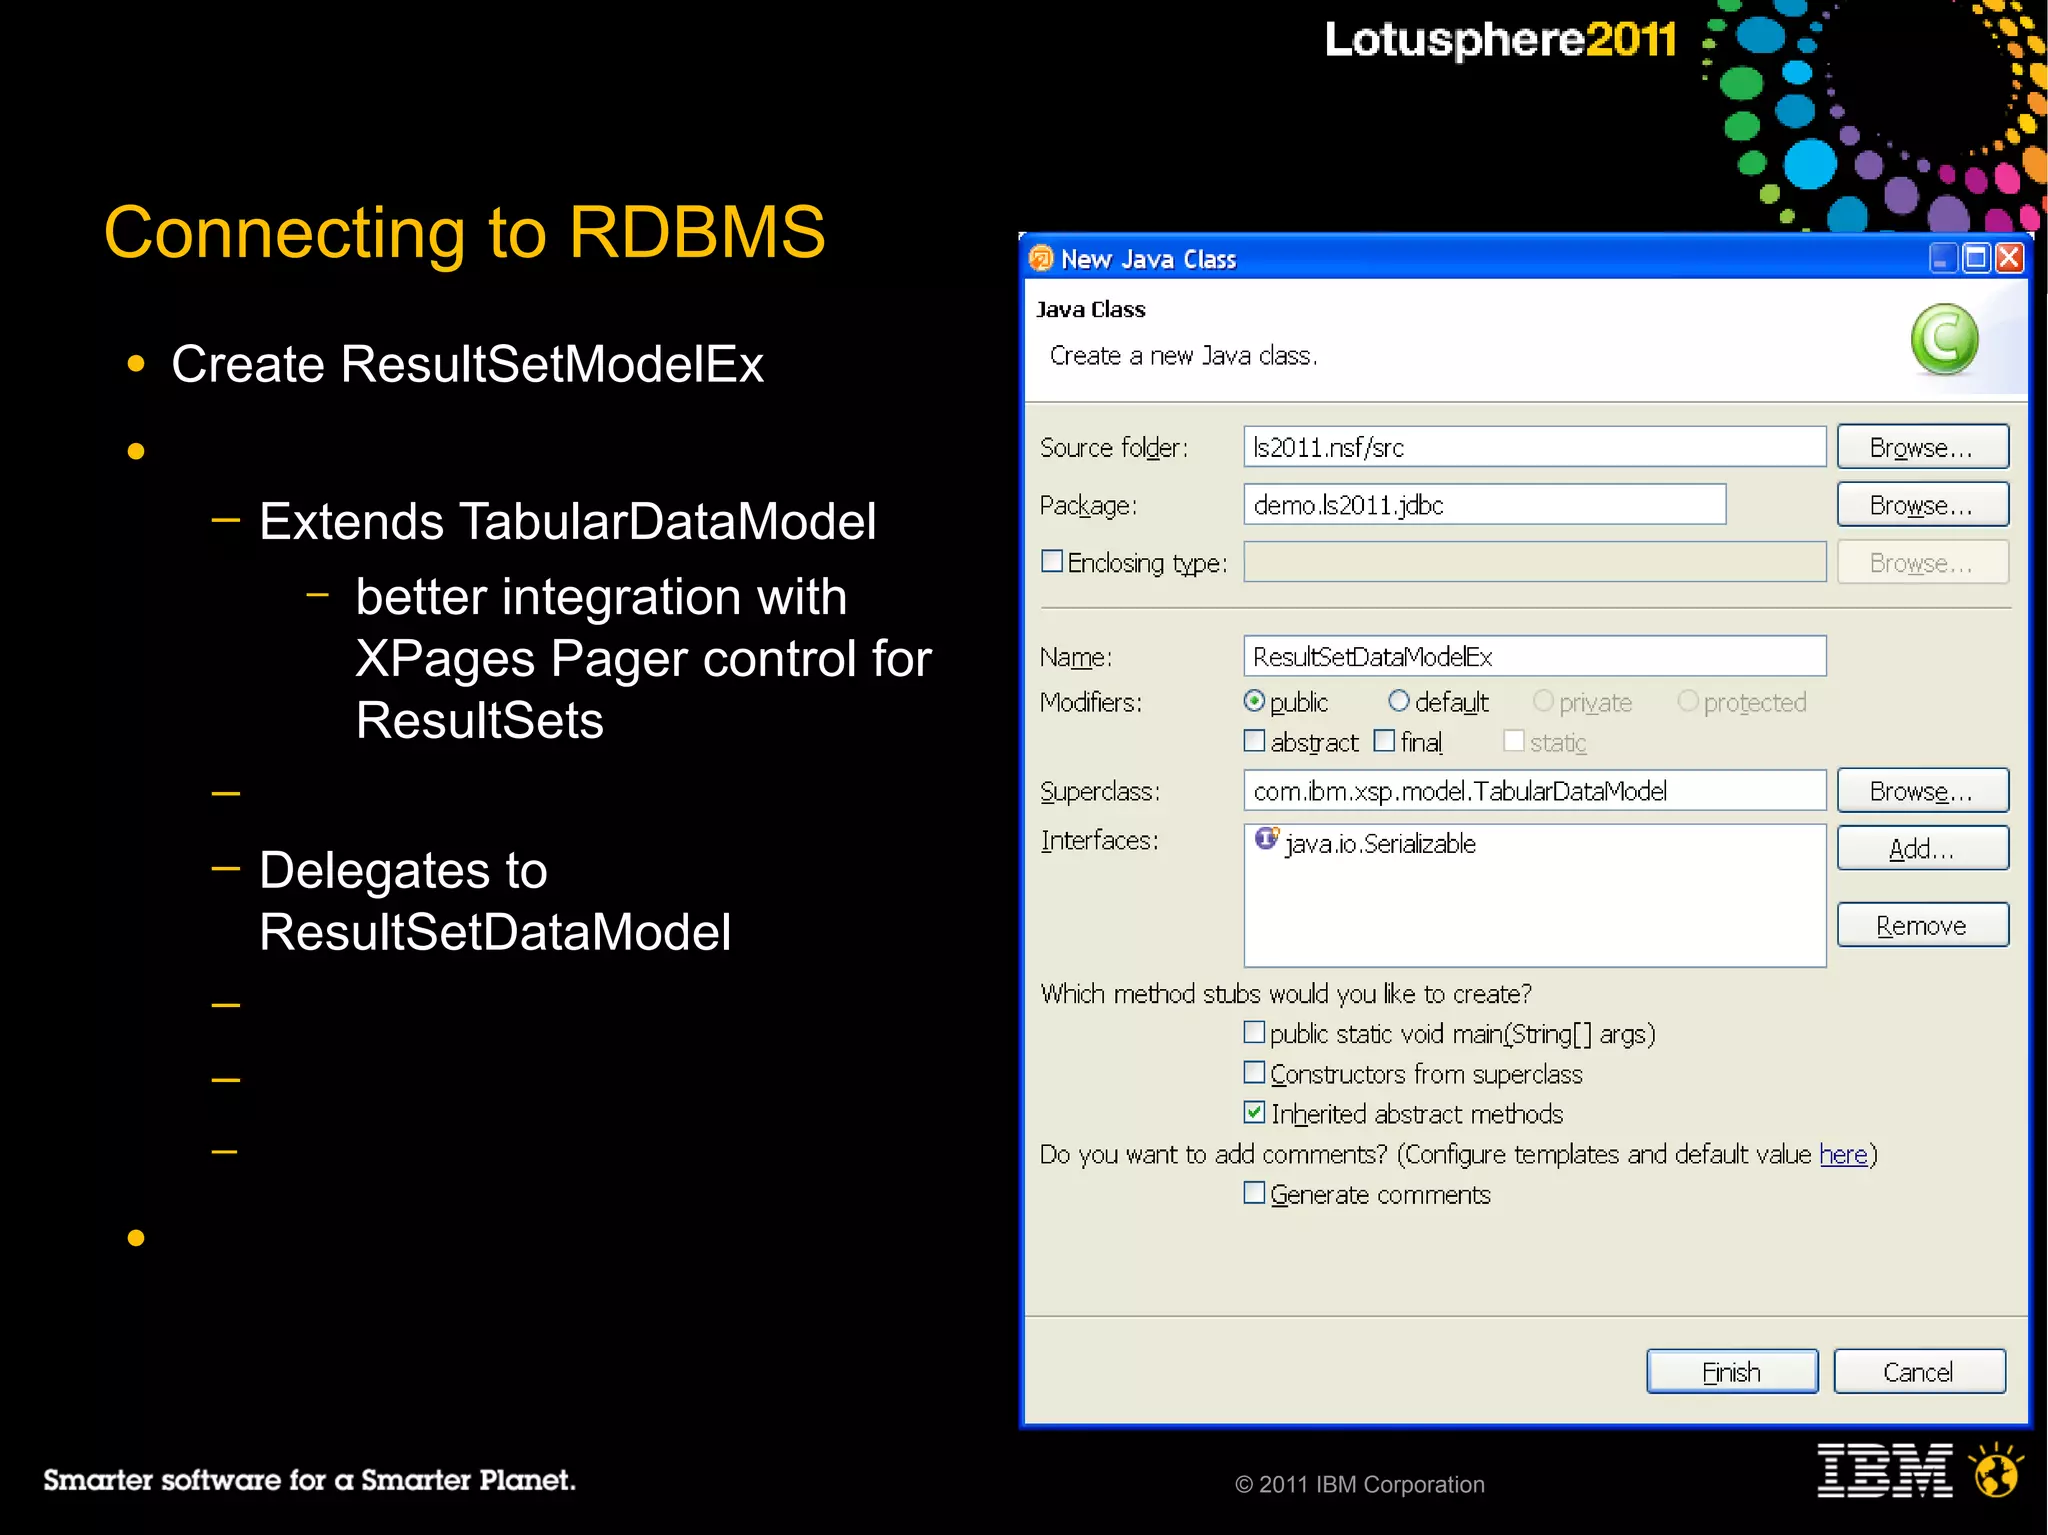Remove the selected interface
This screenshot has height=1535, width=2048.
coord(1922,926)
